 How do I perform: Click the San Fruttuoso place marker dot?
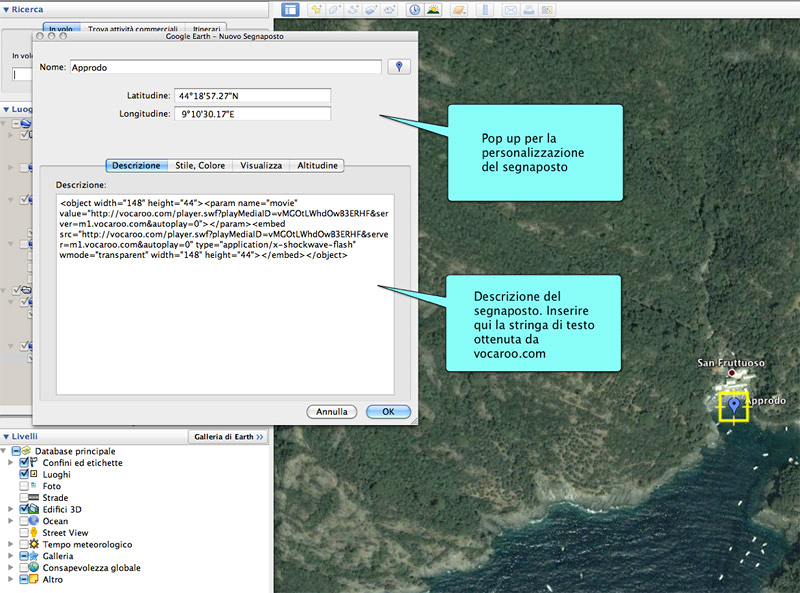(x=732, y=373)
